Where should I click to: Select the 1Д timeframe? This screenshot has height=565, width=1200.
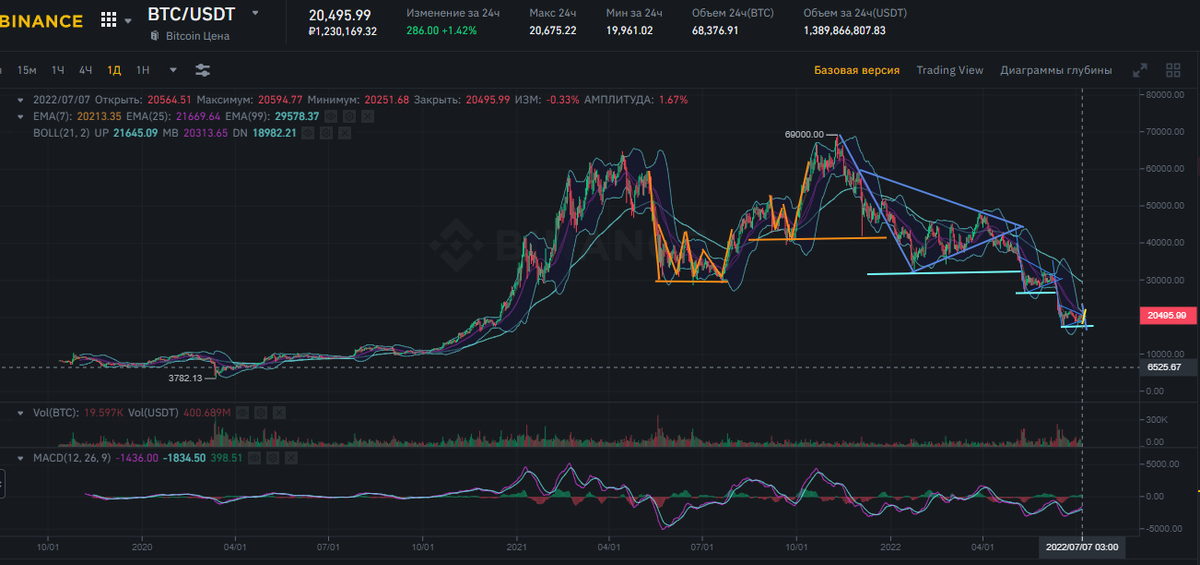114,70
